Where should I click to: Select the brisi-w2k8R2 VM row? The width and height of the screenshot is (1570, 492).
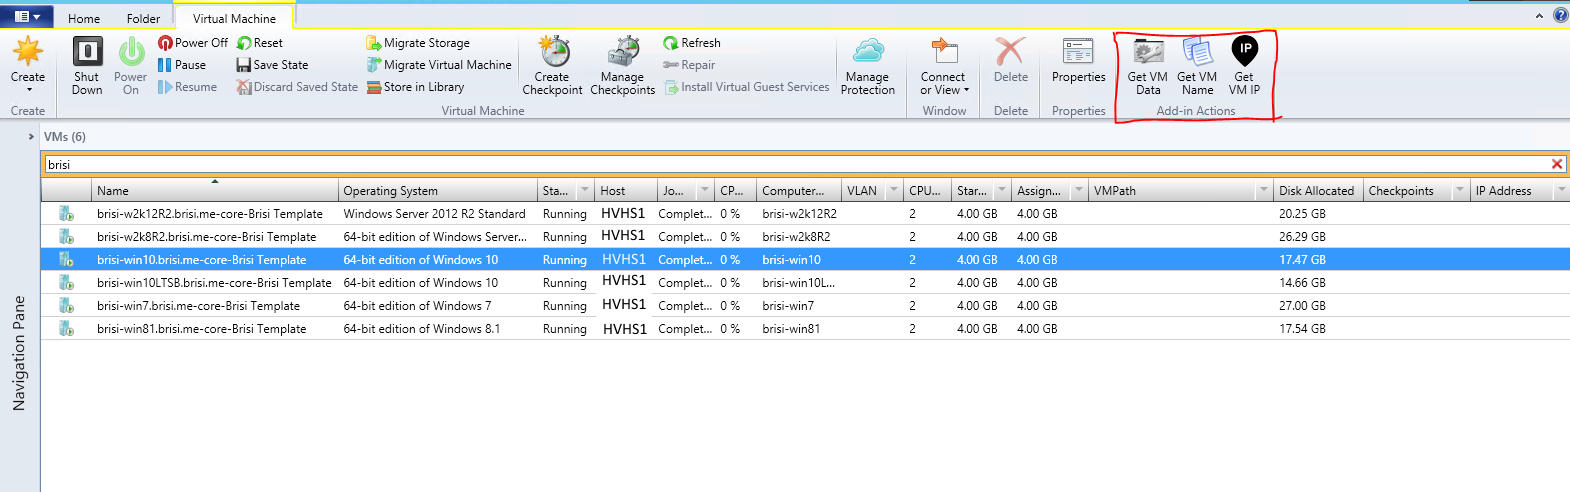[x=805, y=237]
